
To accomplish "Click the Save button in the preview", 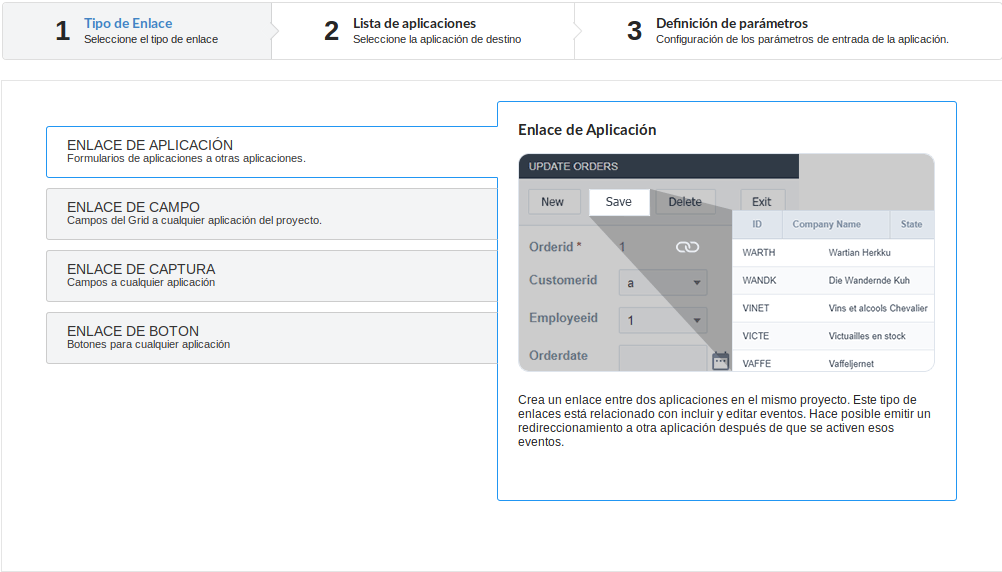I will pos(619,202).
